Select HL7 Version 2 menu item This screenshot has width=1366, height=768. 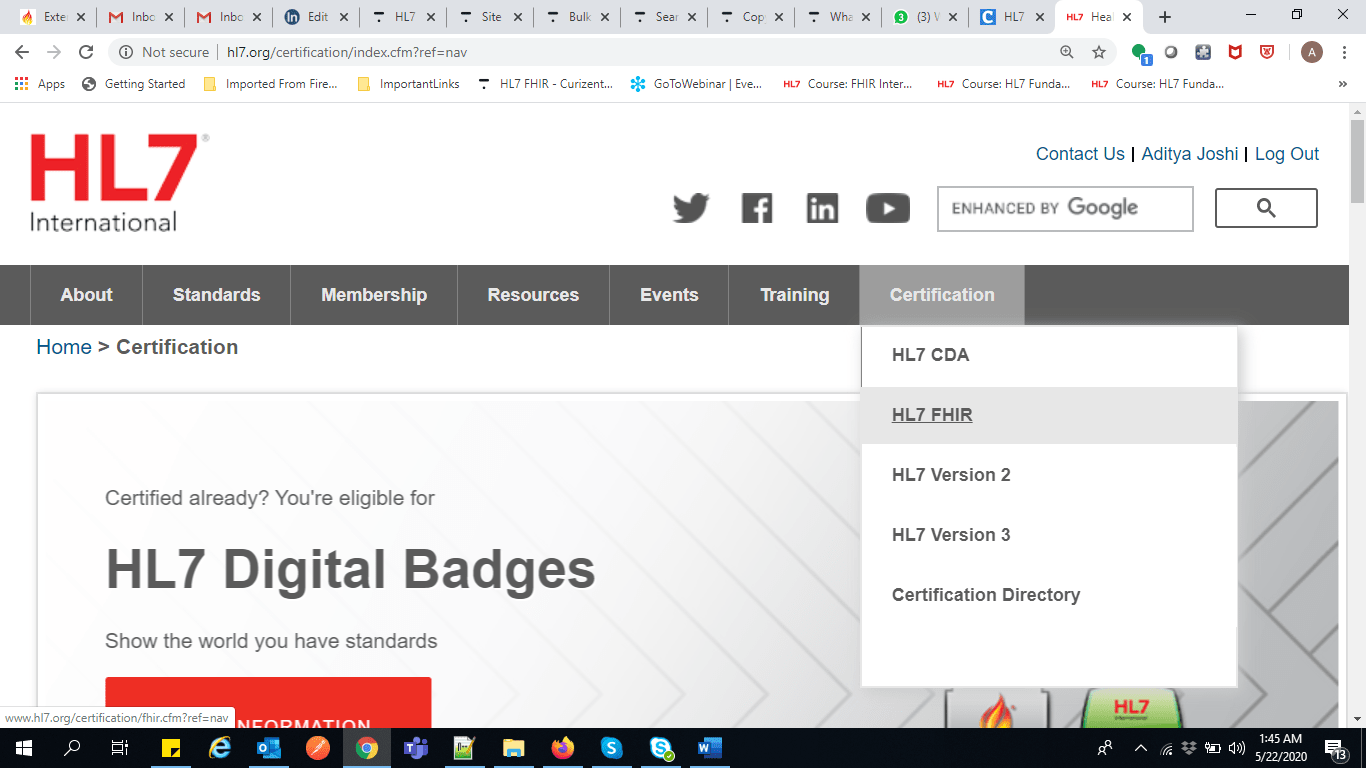click(x=1049, y=475)
